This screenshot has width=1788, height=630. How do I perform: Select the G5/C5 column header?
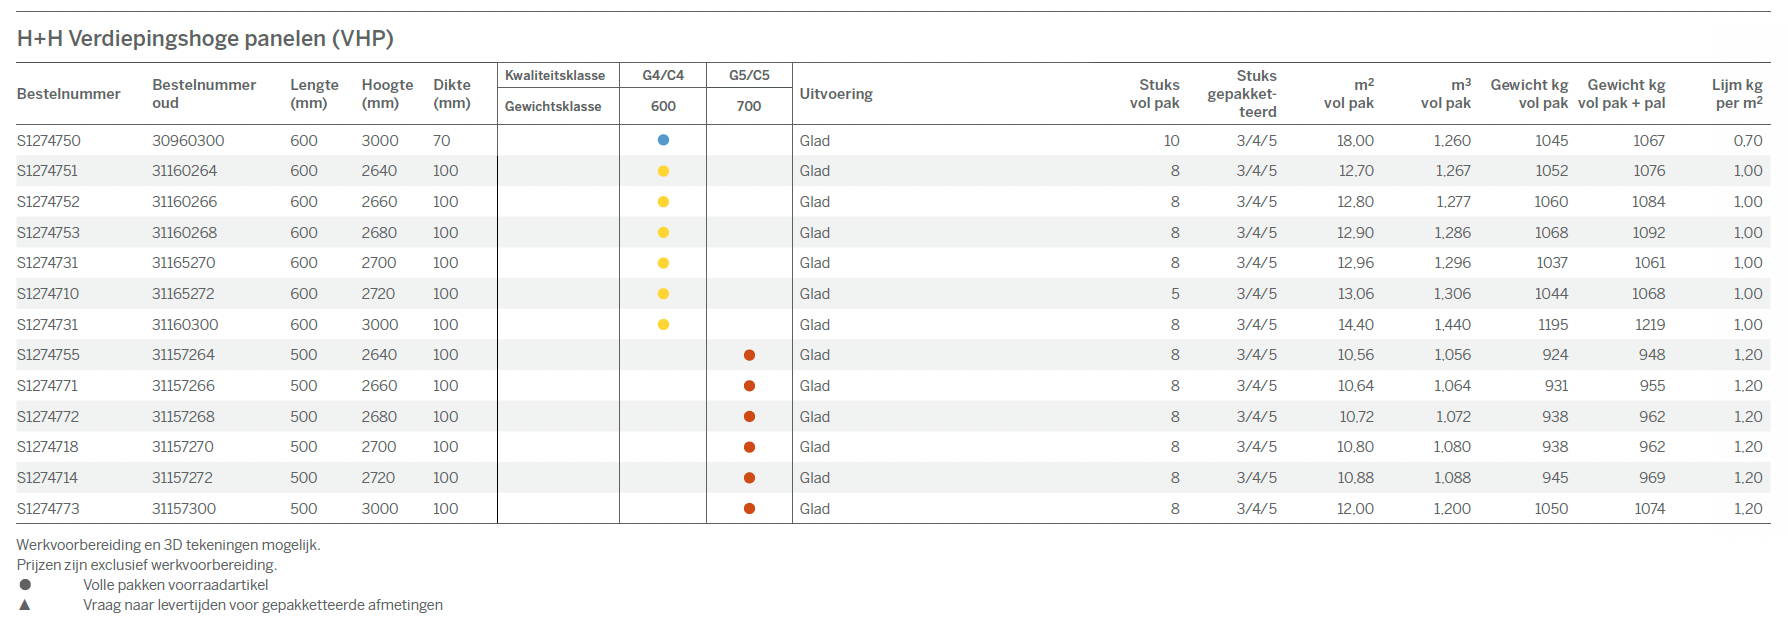pos(749,76)
